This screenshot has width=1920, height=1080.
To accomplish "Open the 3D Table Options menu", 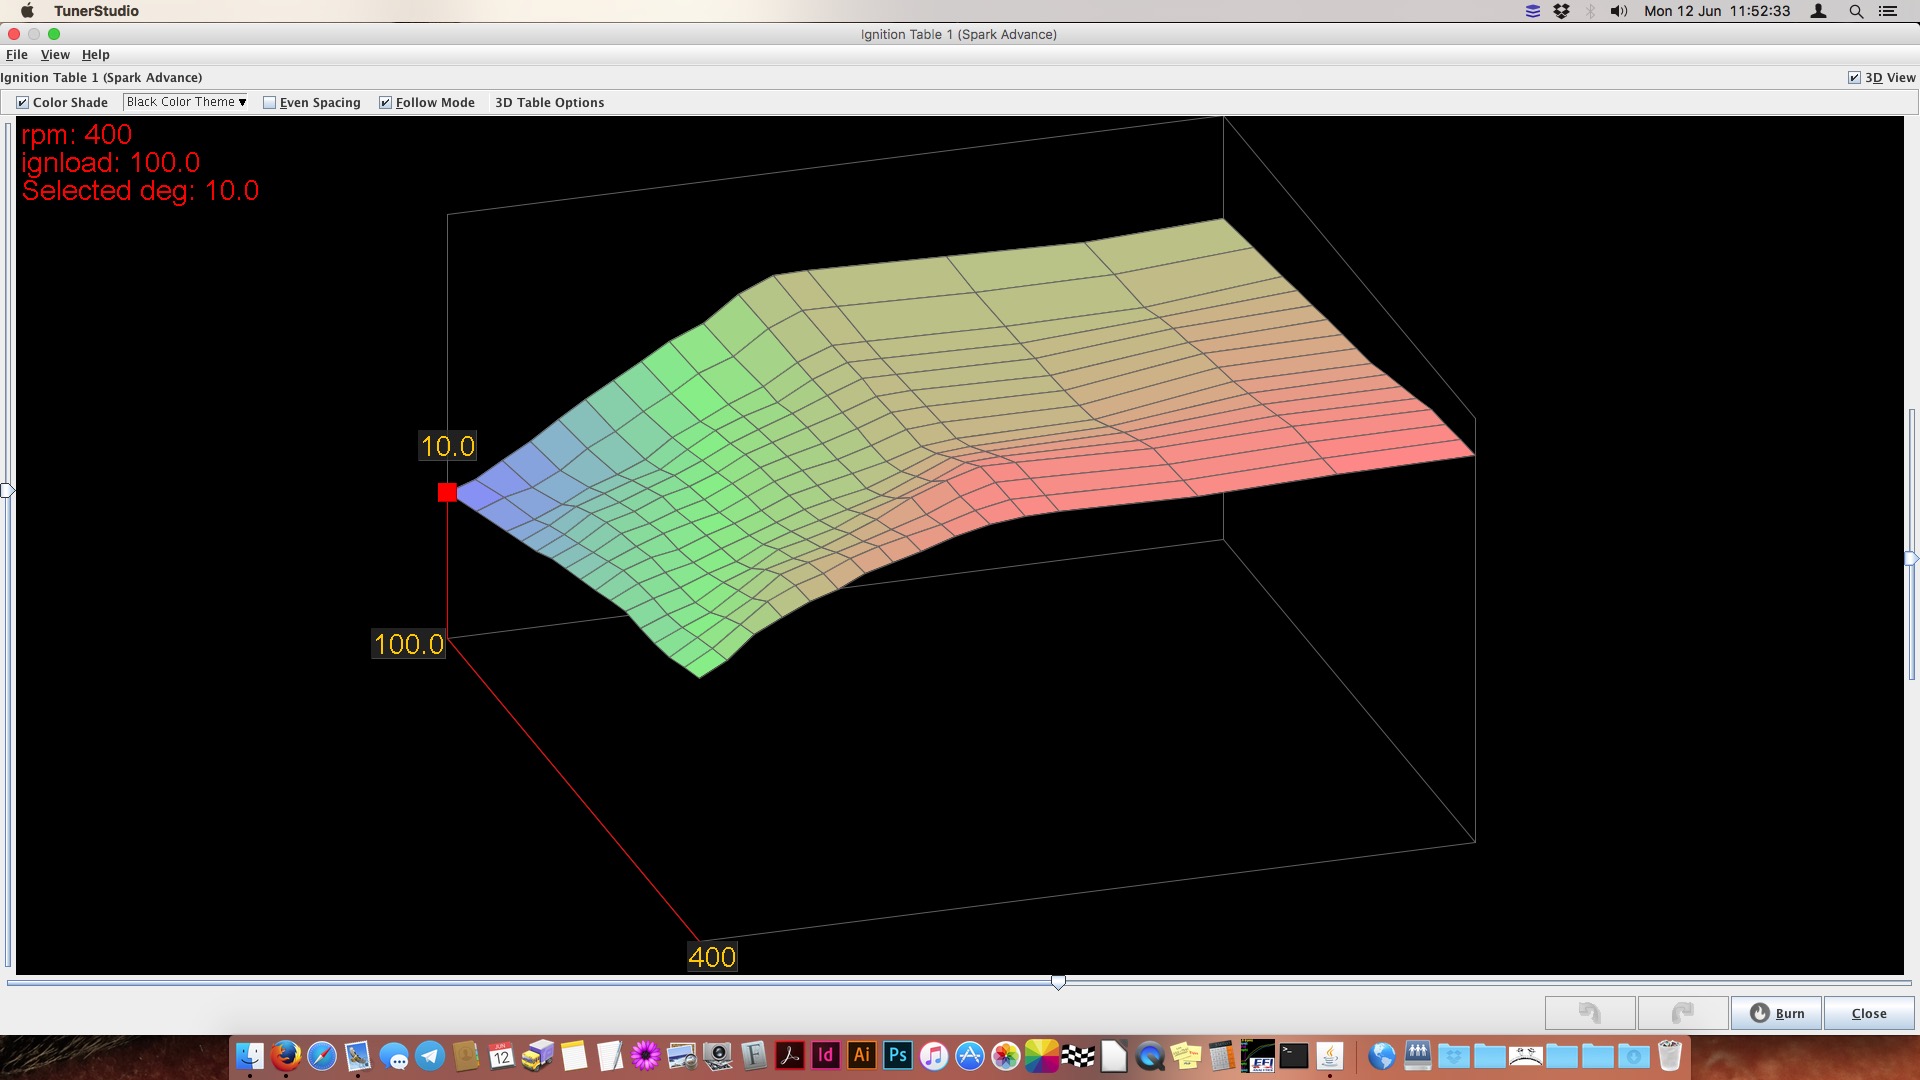I will 549,102.
